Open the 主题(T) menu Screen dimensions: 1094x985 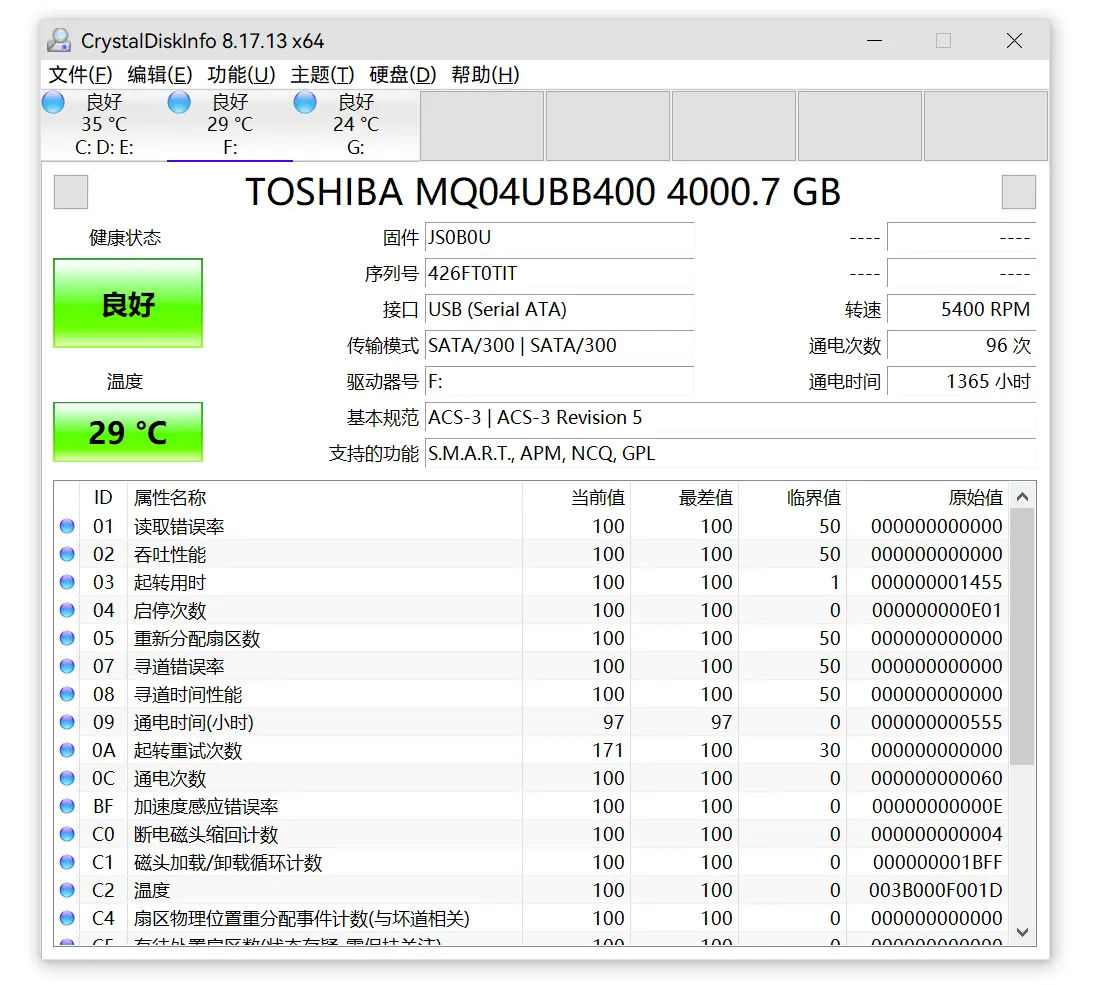coord(322,75)
